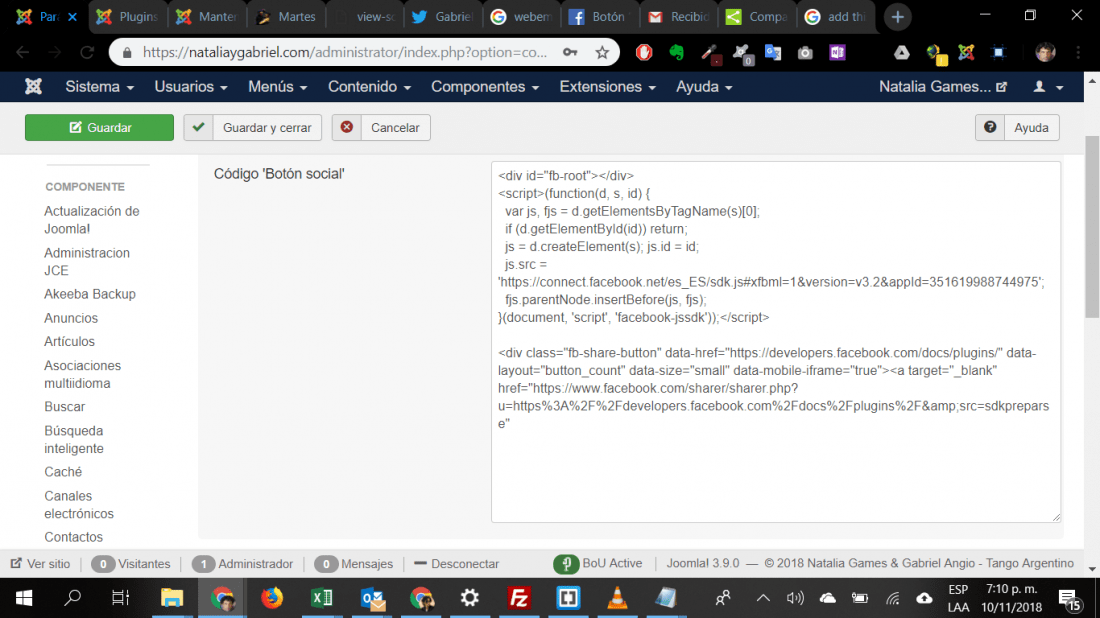Reload the current page

pyautogui.click(x=87, y=53)
